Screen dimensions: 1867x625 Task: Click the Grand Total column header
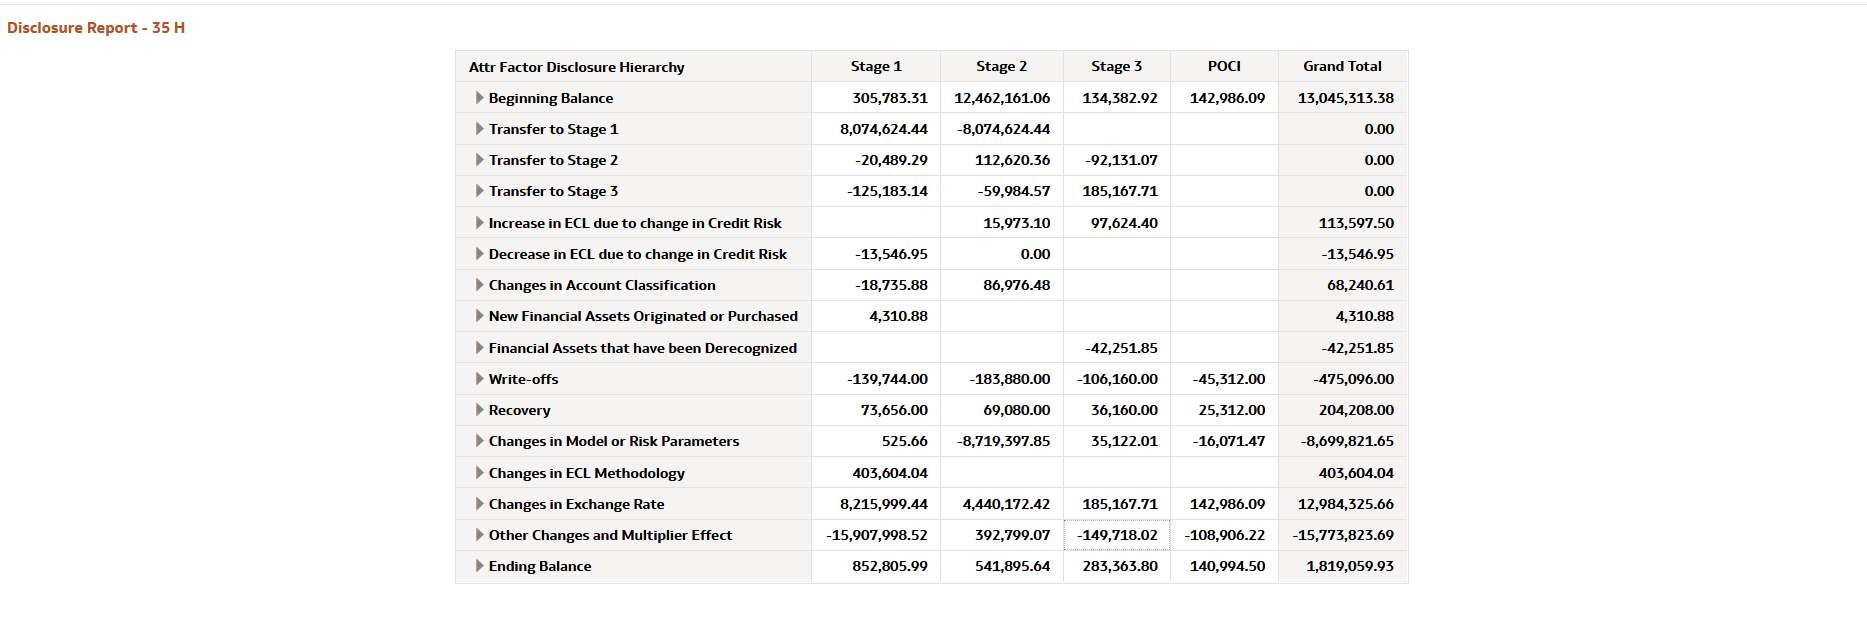pos(1342,66)
